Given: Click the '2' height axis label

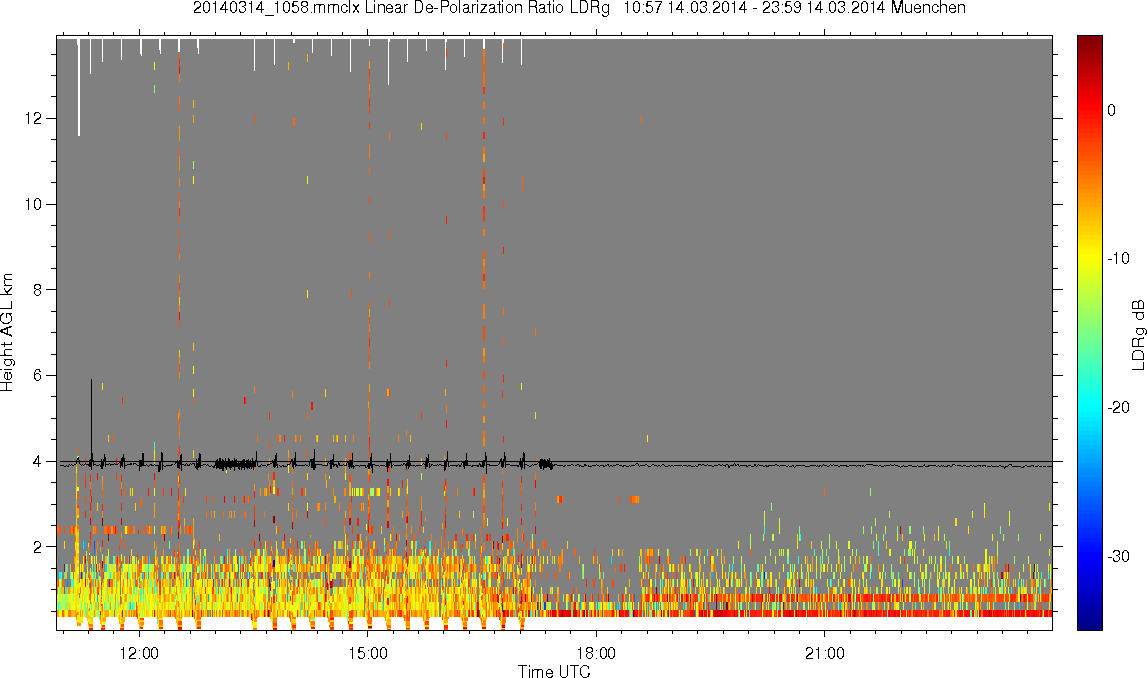Looking at the screenshot, I should pos(37,546).
